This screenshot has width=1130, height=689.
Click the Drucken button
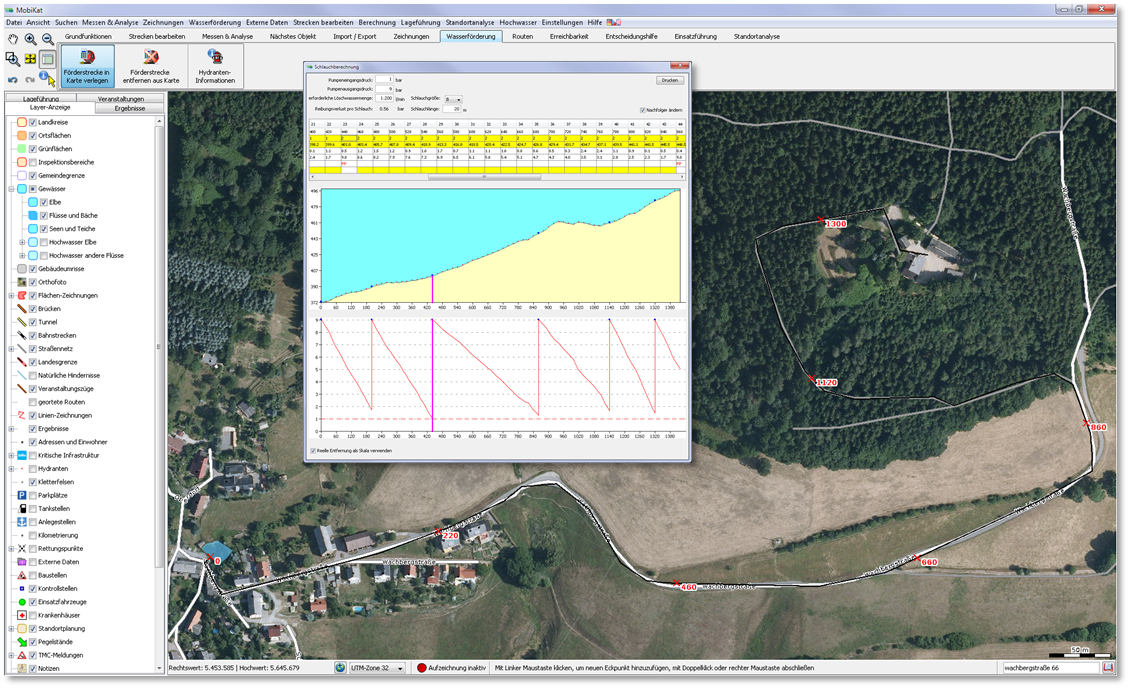pyautogui.click(x=669, y=80)
